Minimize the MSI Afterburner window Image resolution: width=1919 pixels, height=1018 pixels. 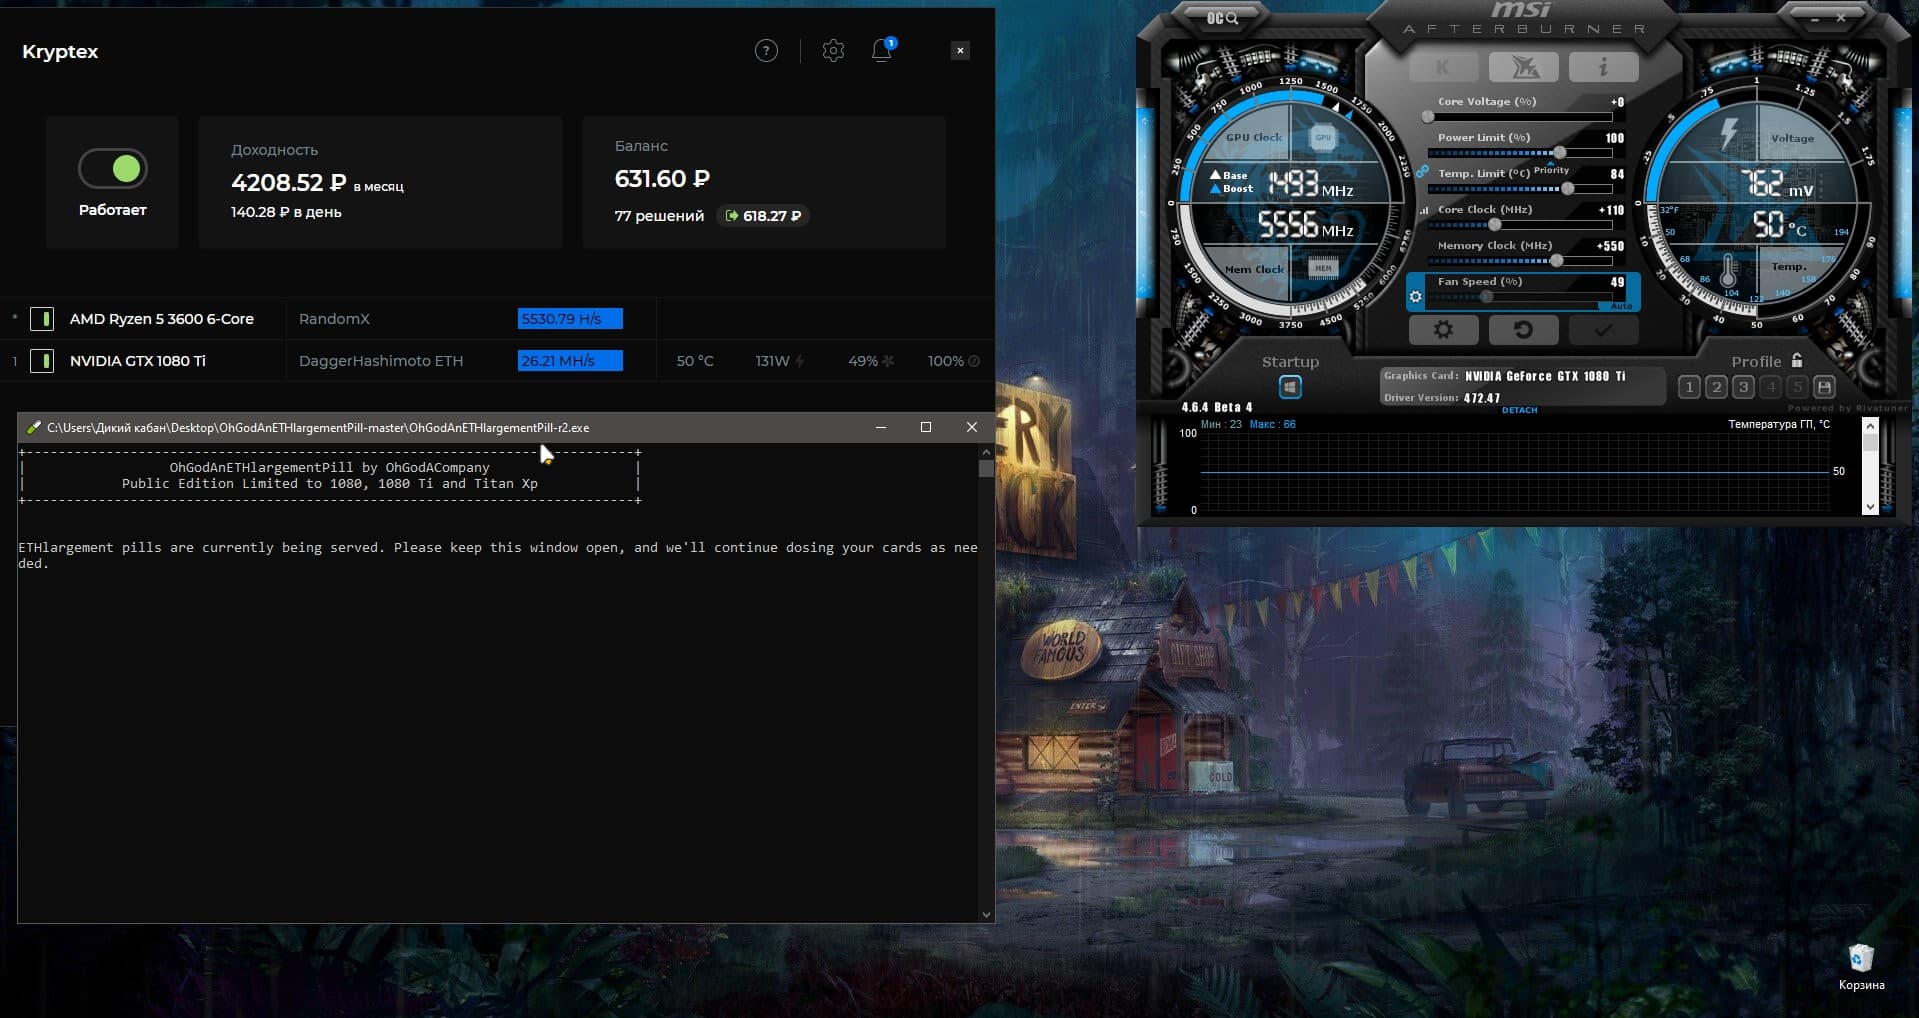tap(1816, 18)
